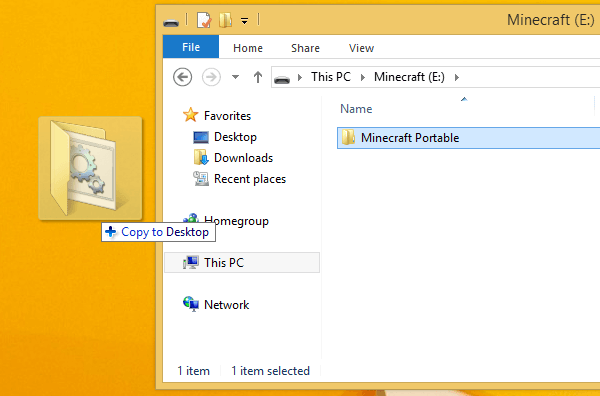
Task: Open Recent places in the sidebar
Action: pos(250,179)
